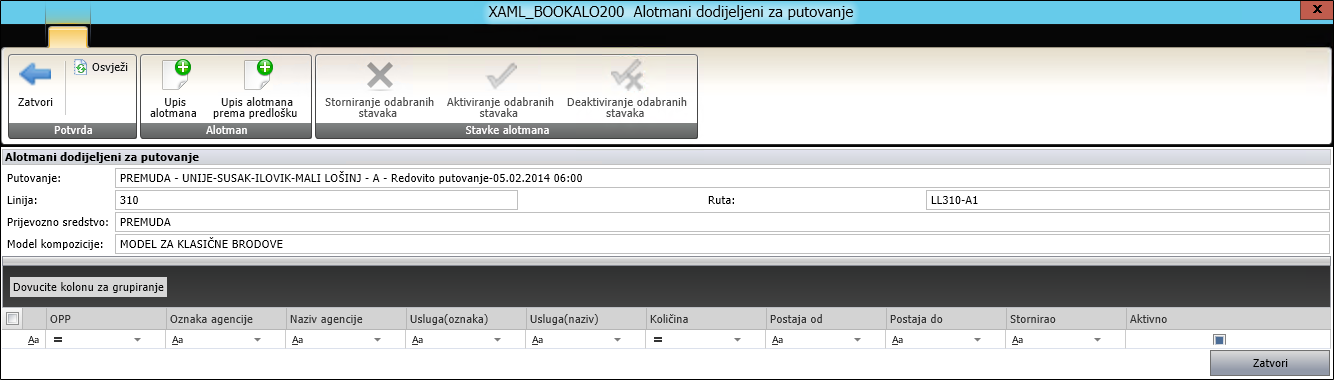Click Deaktiviranje odabranih stavaka icon
Viewport: 1334px width, 380px height.
pyautogui.click(x=626, y=76)
